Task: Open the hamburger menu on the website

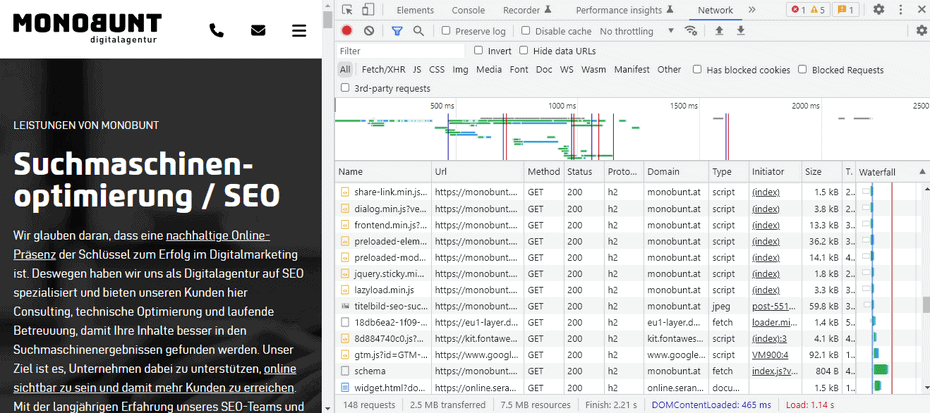Action: 299,30
